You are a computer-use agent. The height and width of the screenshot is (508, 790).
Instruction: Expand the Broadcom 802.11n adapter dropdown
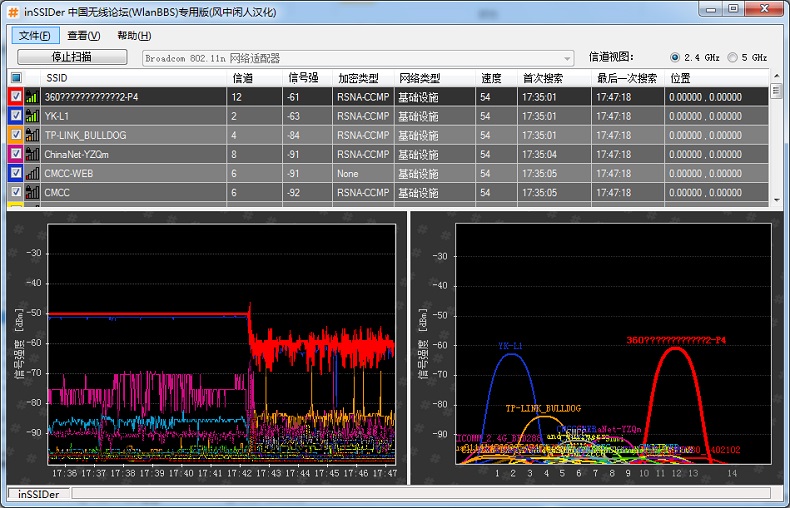[x=568, y=58]
